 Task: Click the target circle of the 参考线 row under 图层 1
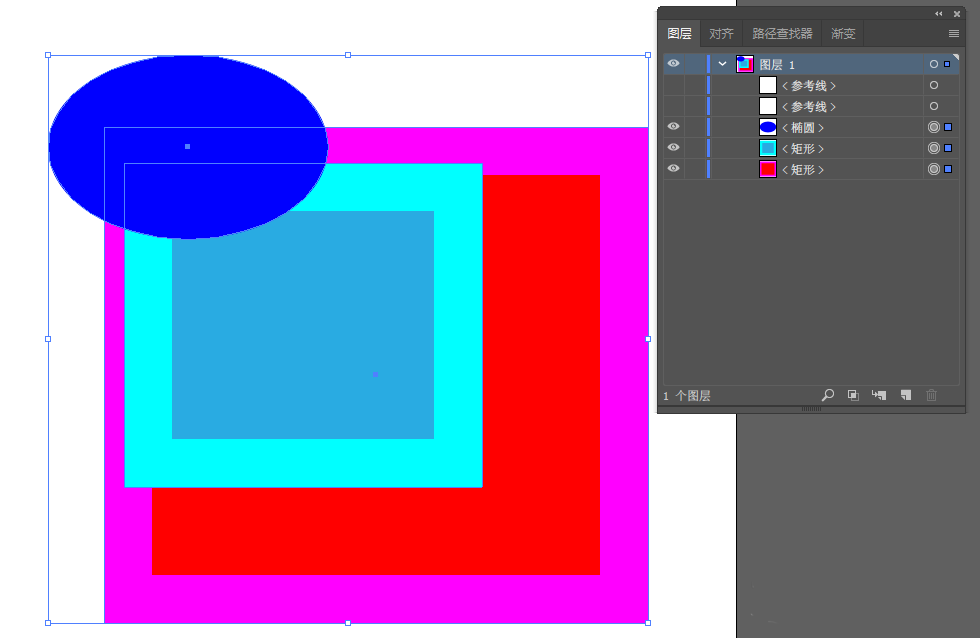(934, 85)
